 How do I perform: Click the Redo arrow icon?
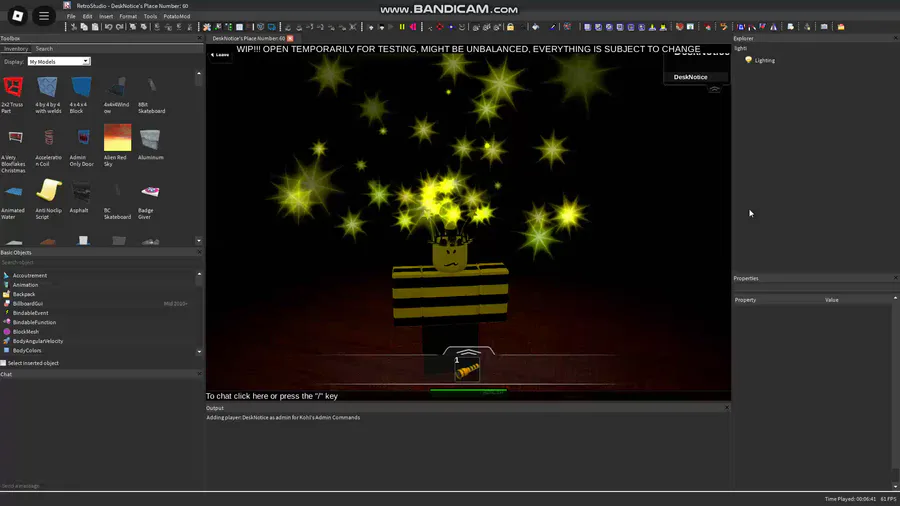pos(119,27)
